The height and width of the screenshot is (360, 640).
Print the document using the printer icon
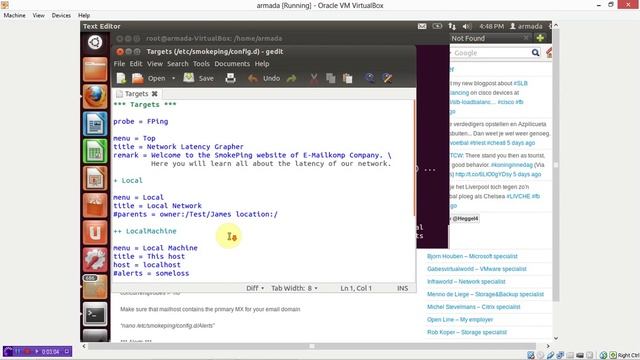pyautogui.click(x=231, y=78)
